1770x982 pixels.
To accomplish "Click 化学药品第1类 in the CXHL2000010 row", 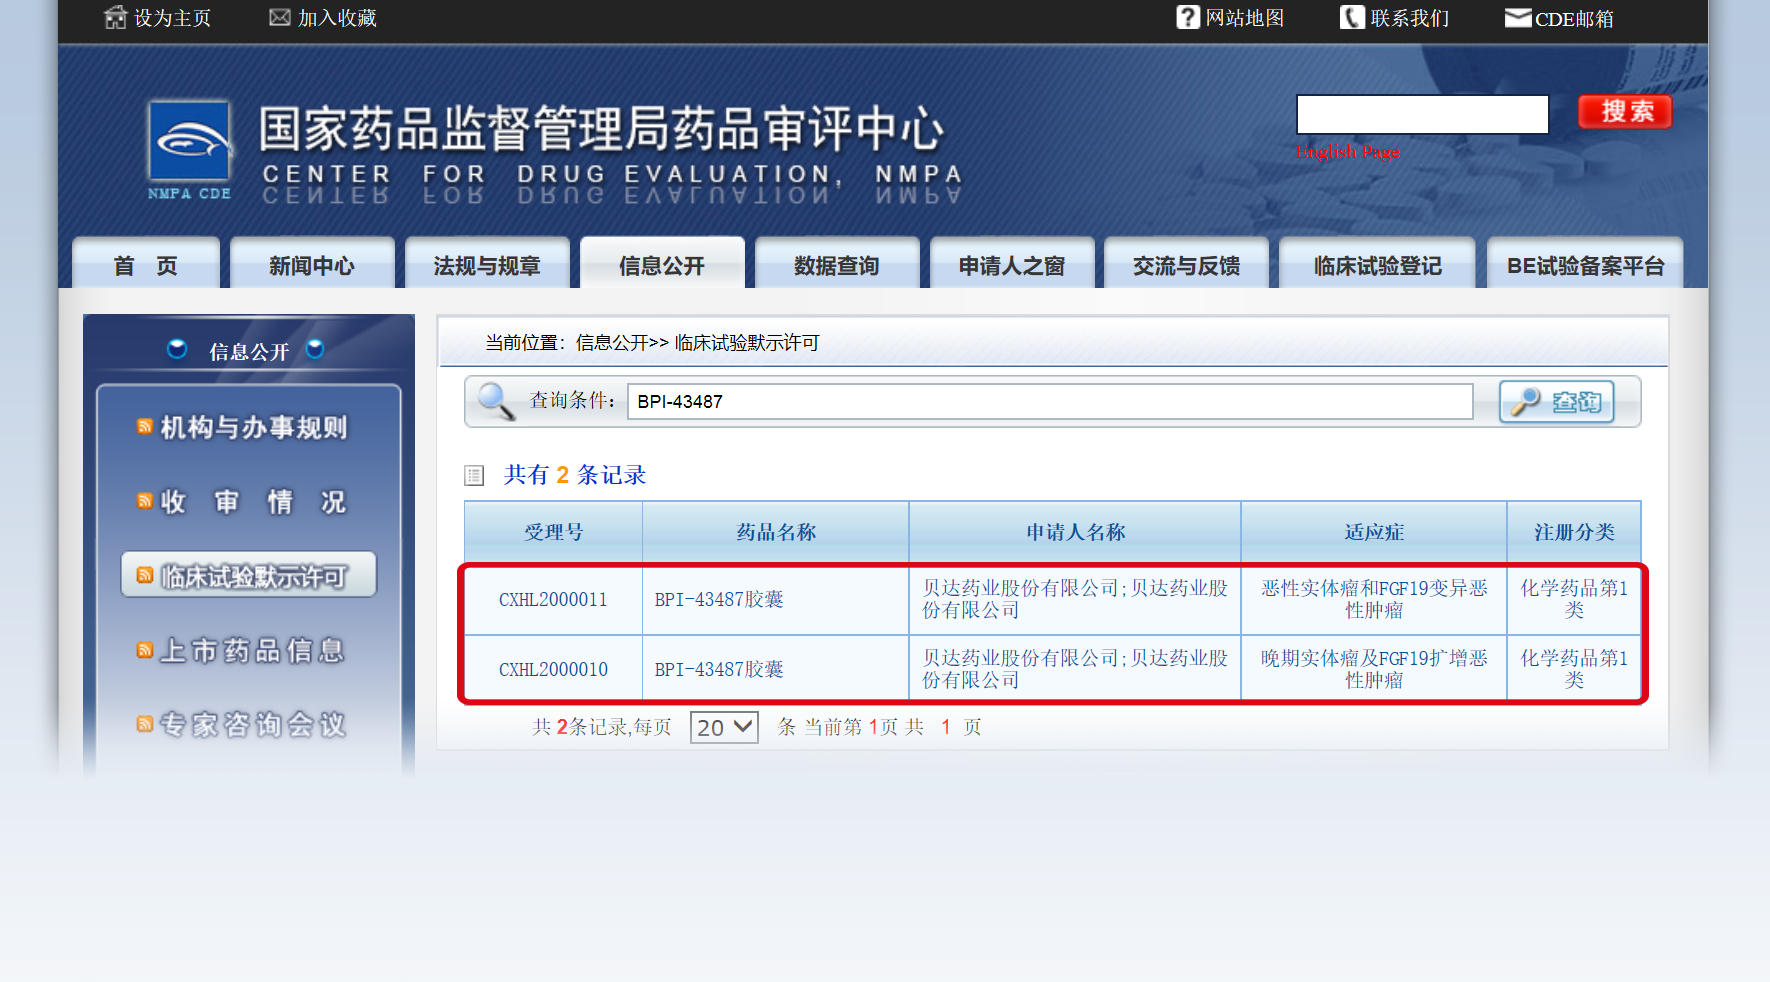I will pos(1574,669).
